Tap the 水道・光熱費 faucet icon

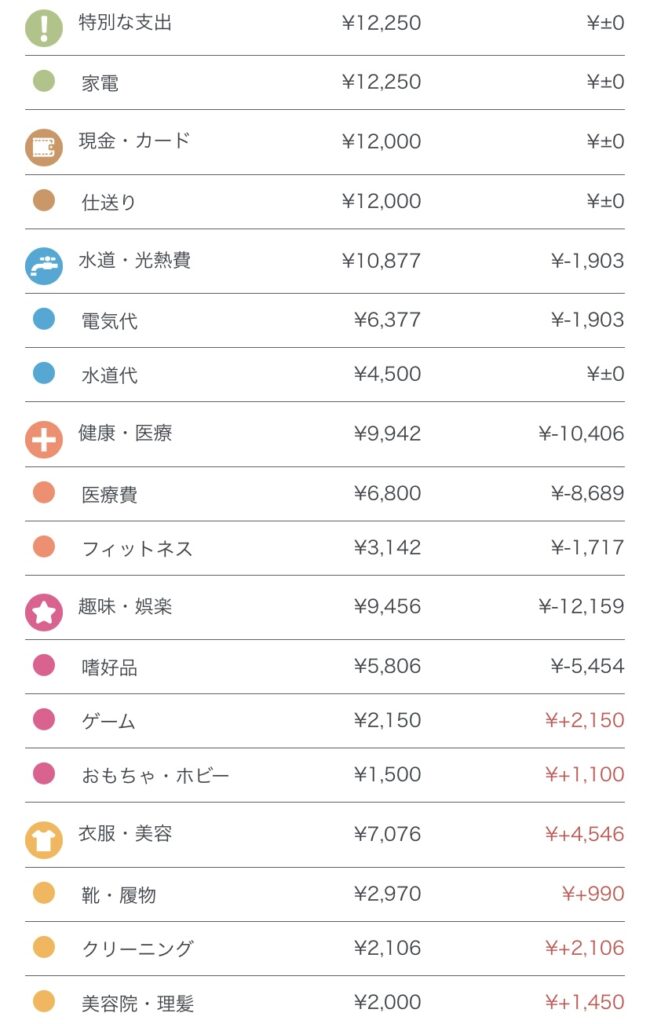pos(43,265)
